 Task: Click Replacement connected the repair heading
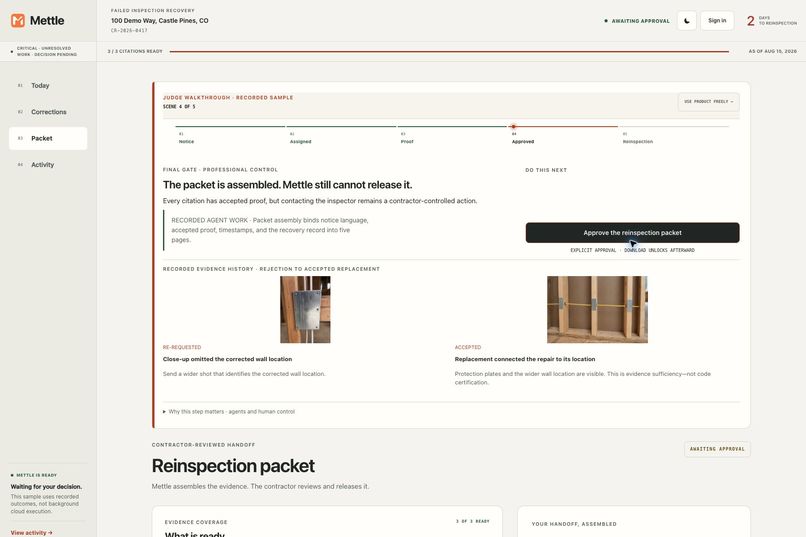pyautogui.click(x=525, y=359)
